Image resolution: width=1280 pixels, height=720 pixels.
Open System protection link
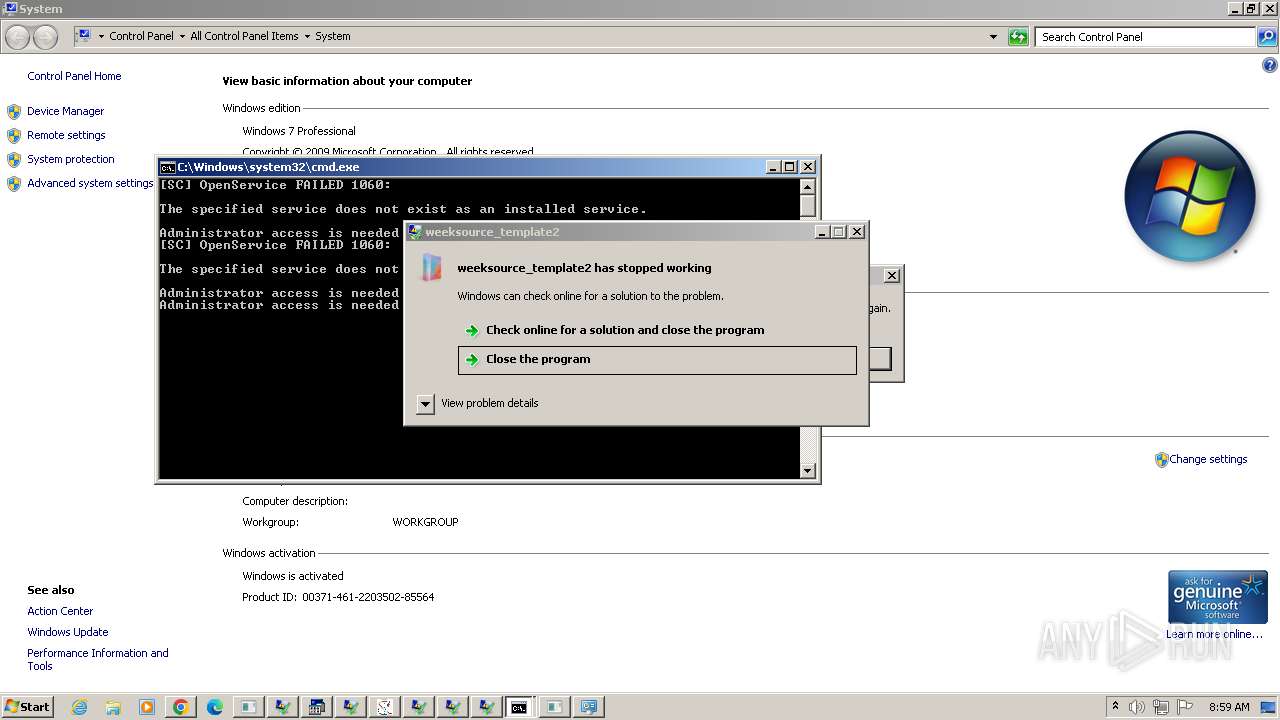pyautogui.click(x=71, y=159)
